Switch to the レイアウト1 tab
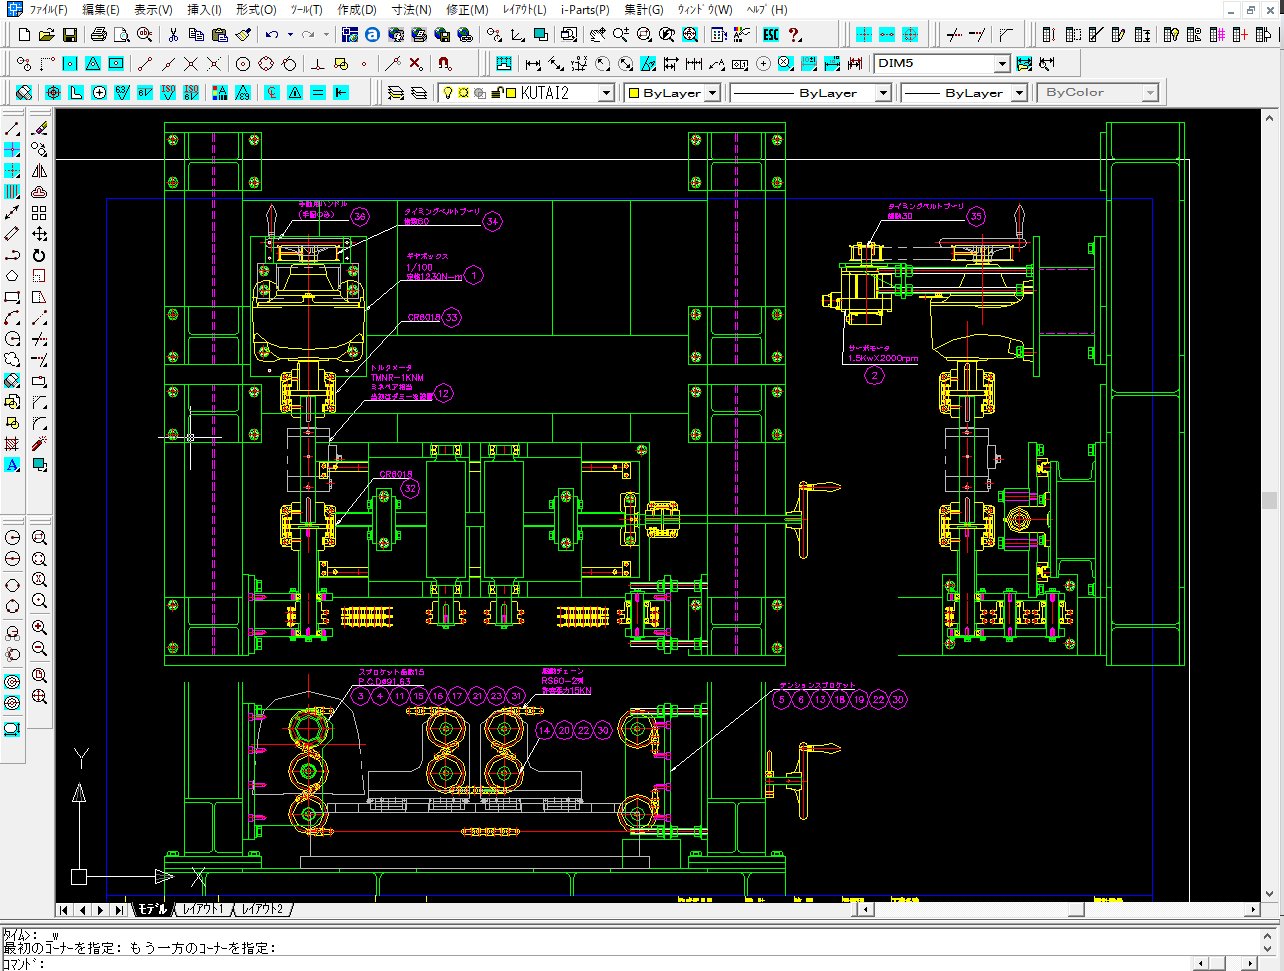1284x971 pixels. (203, 909)
